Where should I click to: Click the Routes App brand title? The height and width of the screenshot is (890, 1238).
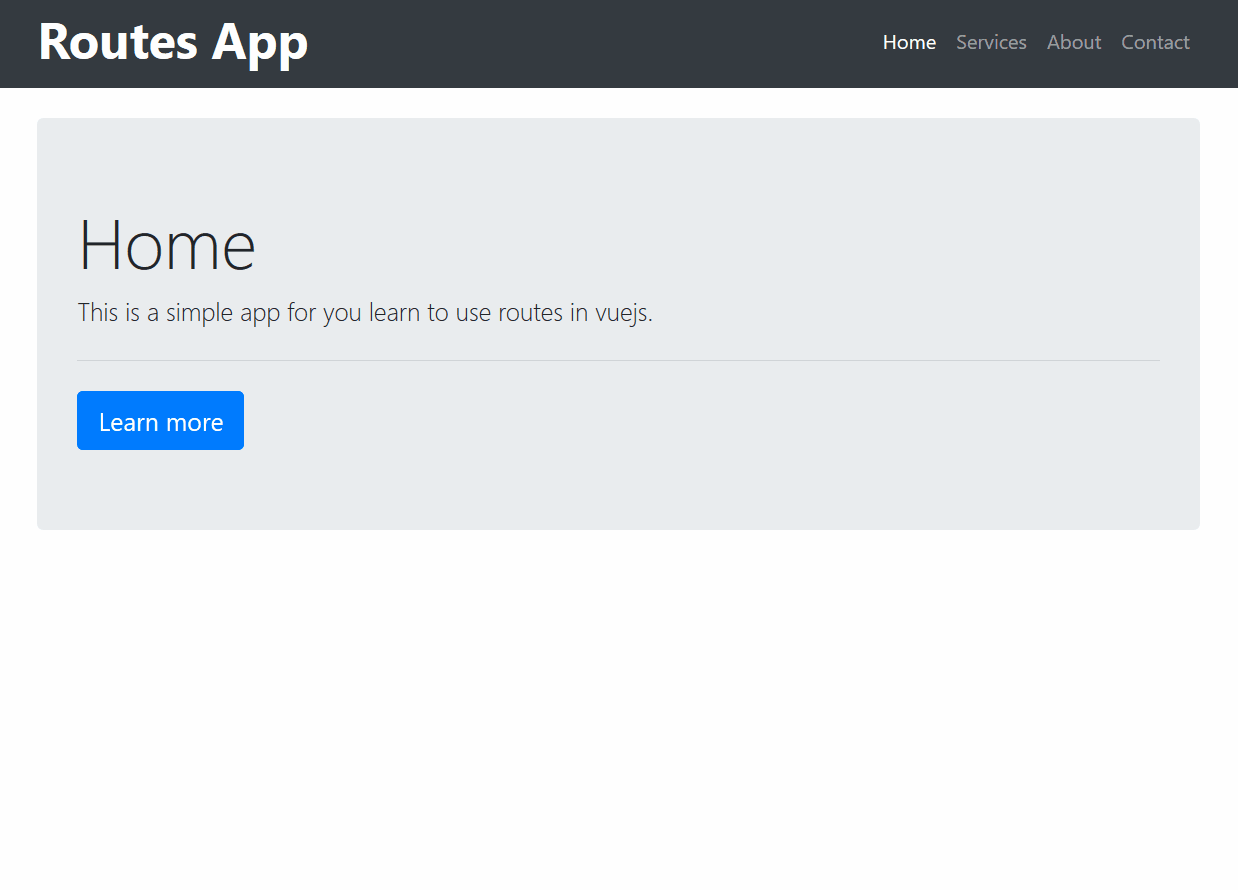(x=173, y=42)
